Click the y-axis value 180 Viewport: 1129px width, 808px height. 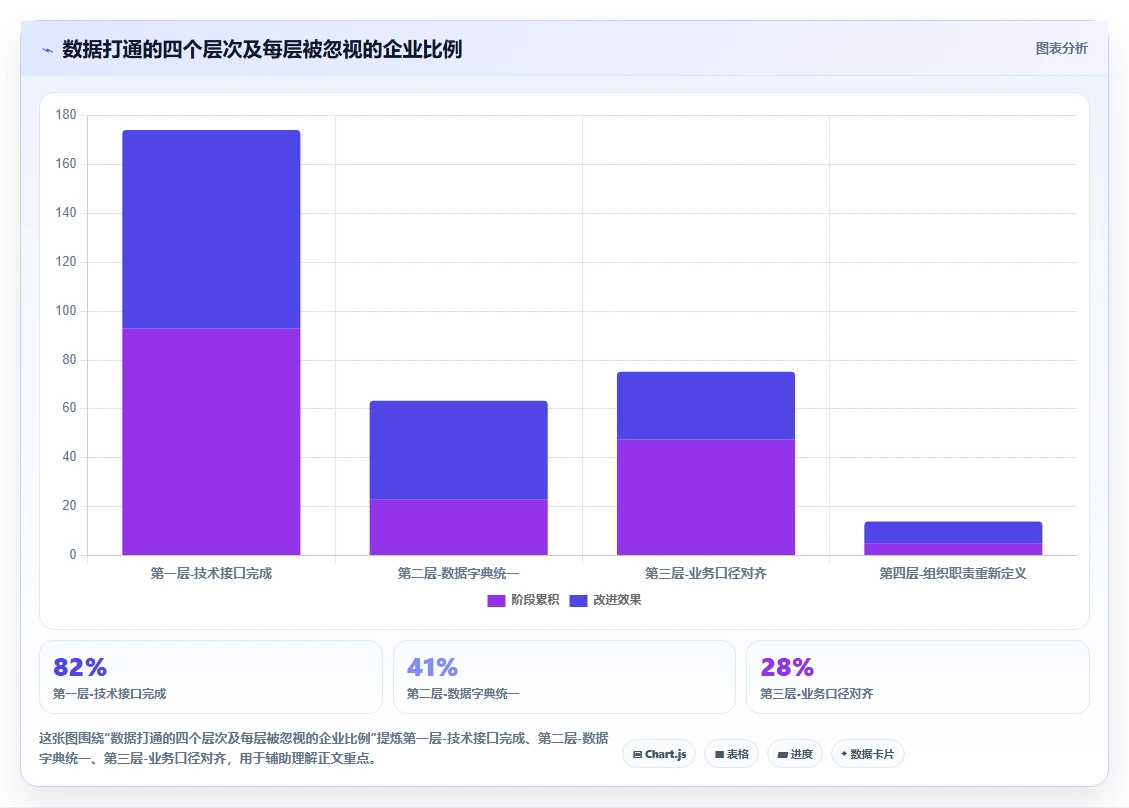(x=66, y=115)
